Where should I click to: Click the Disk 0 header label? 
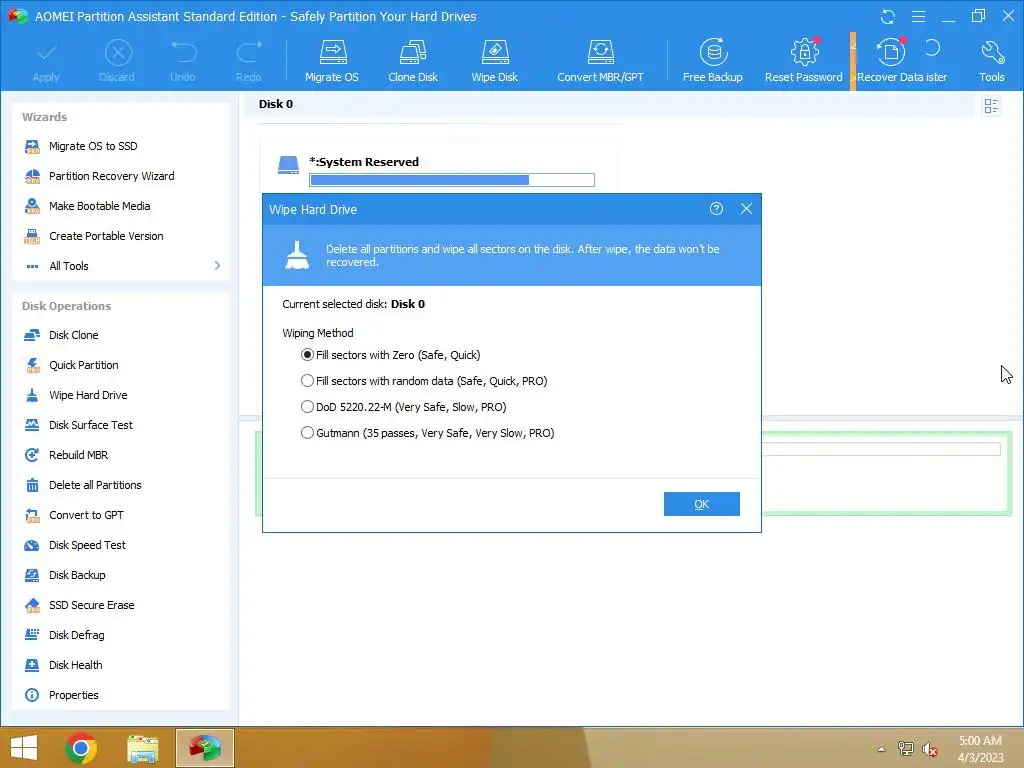pyautogui.click(x=276, y=104)
